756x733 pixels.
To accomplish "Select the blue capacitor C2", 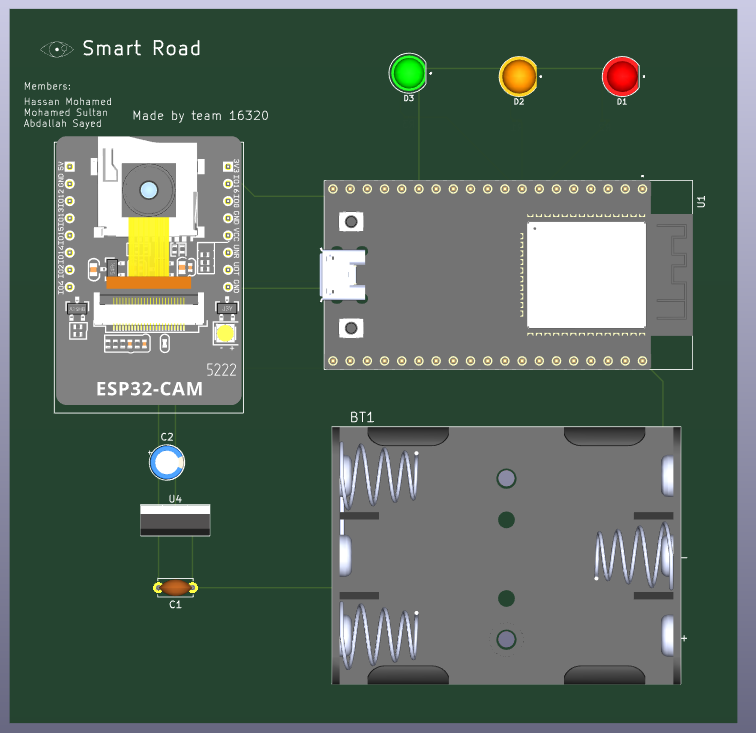I will click(x=167, y=462).
